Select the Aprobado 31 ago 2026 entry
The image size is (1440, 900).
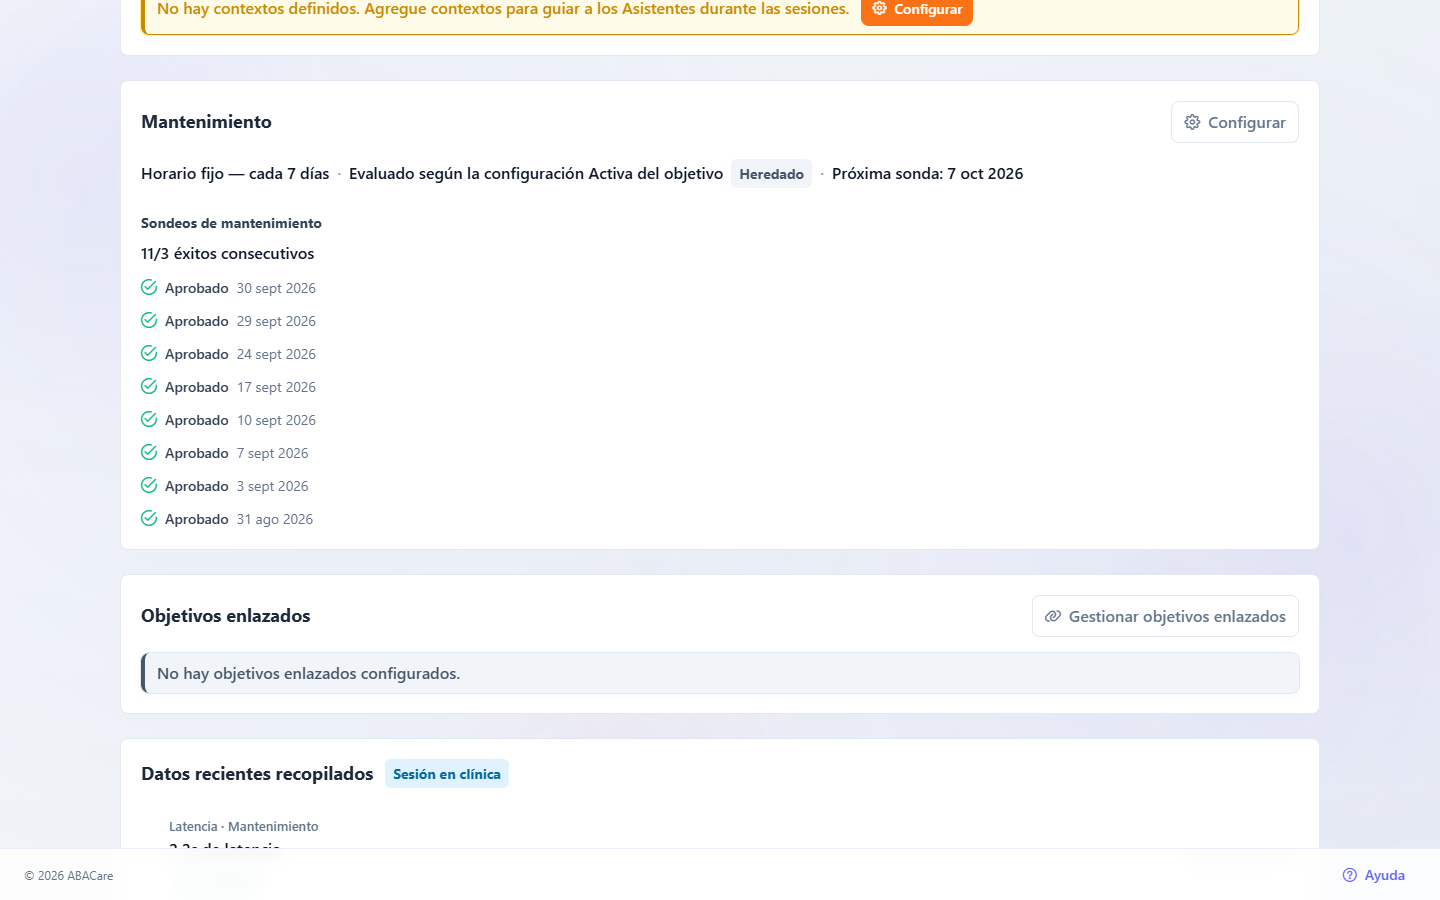(227, 519)
